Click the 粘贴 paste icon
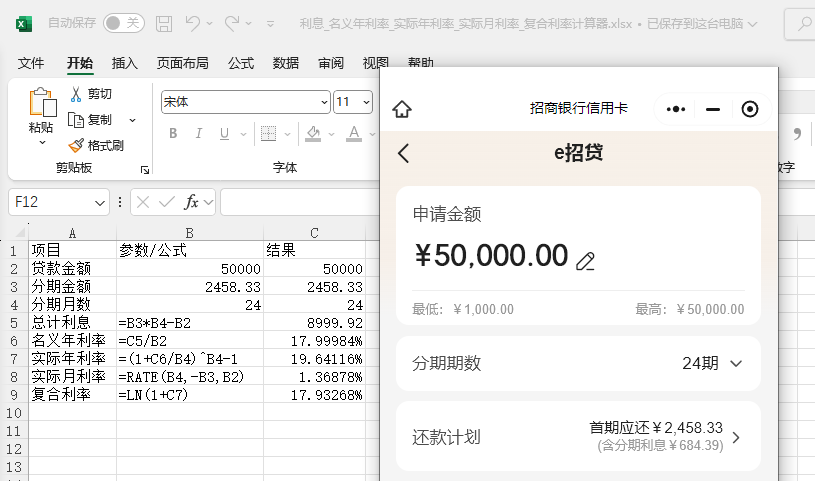This screenshot has height=481, width=815. click(42, 102)
